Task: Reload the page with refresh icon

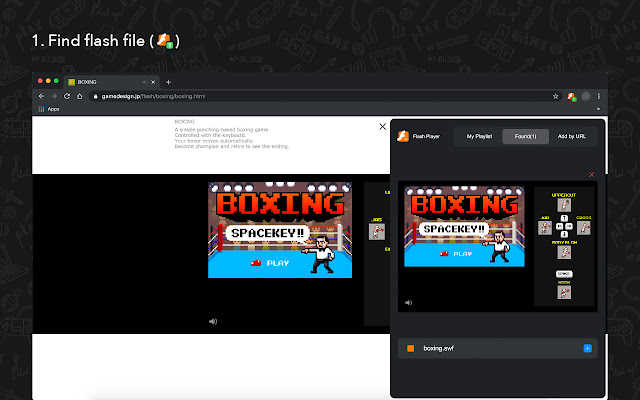Action: [66, 96]
